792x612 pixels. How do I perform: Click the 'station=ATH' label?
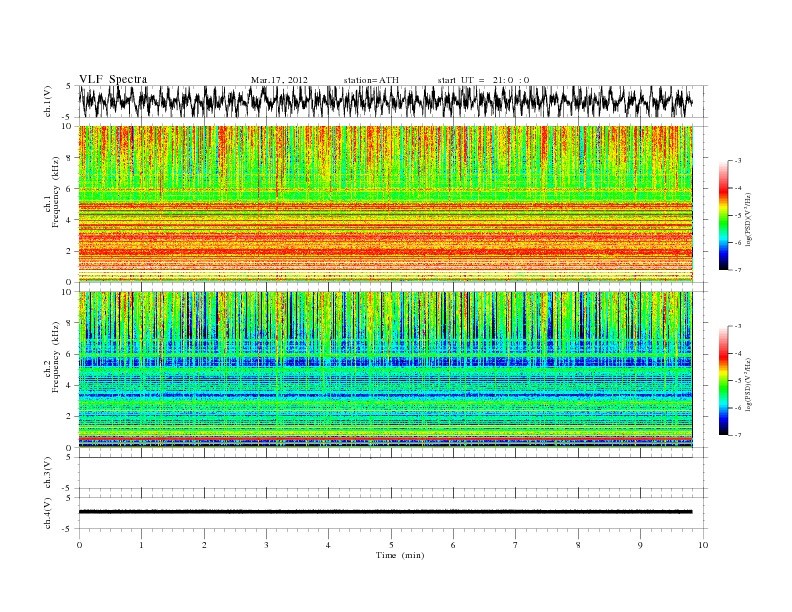[371, 80]
